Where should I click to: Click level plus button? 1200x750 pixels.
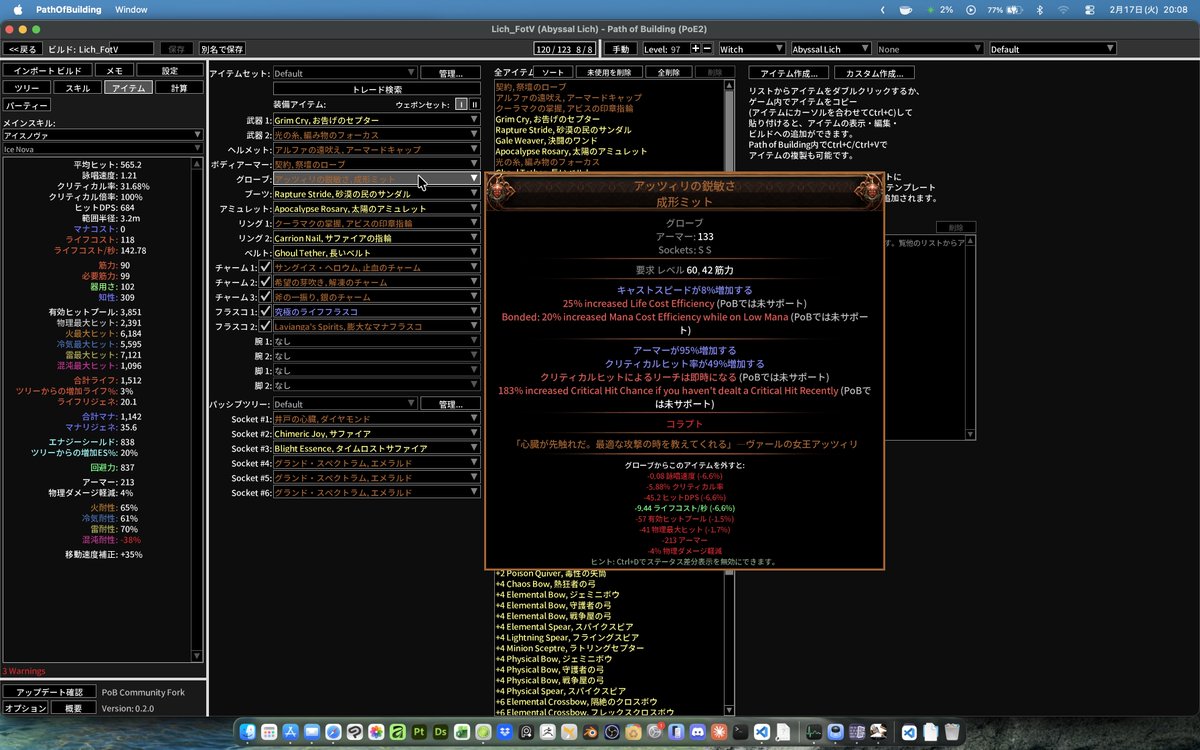[x=695, y=48]
